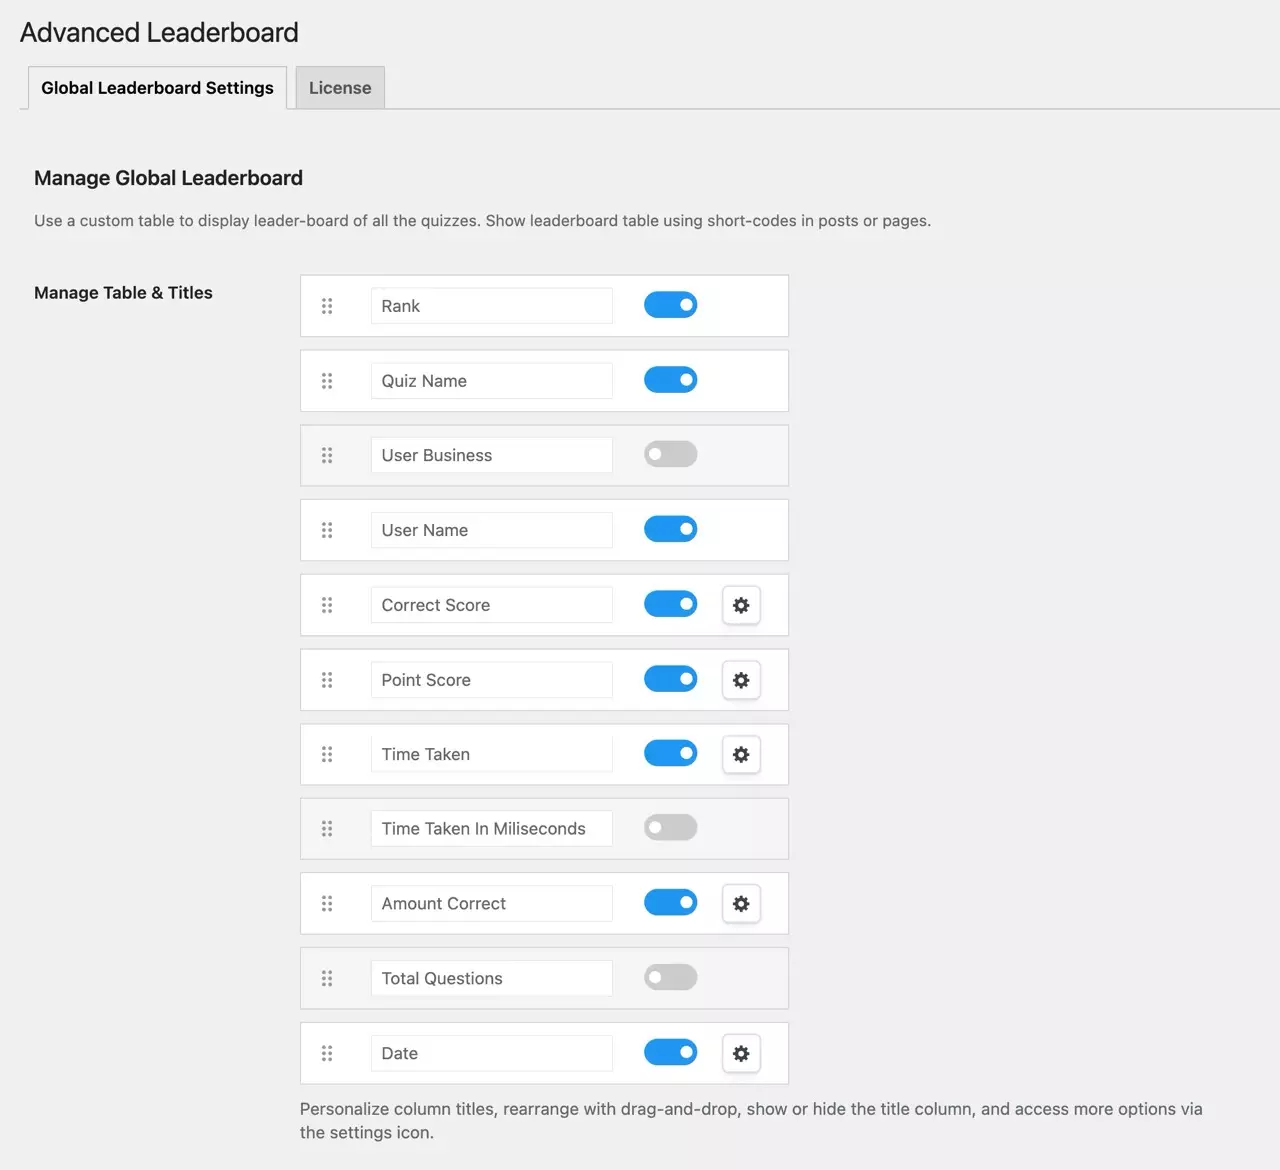Click drag handle icon of User Name row
This screenshot has height=1170, width=1280.
point(327,530)
